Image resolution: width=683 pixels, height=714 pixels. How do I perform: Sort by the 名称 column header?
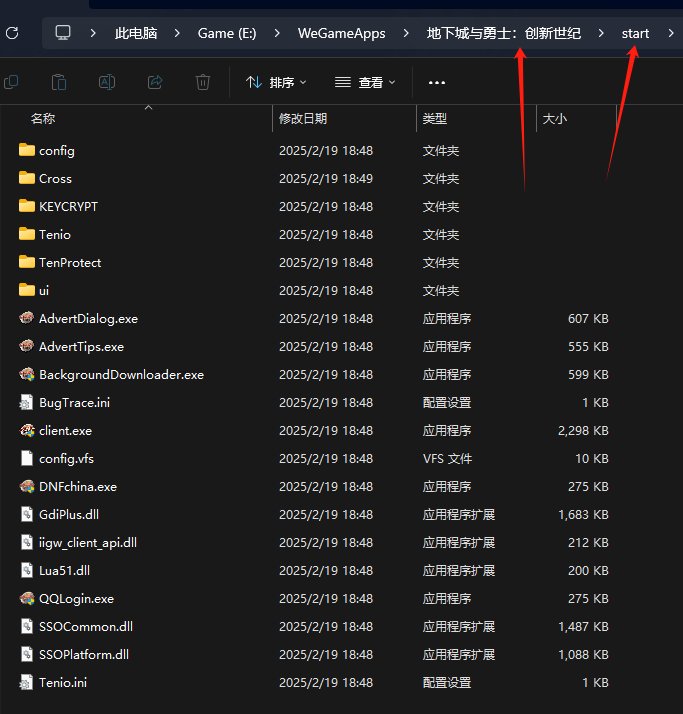[x=43, y=119]
